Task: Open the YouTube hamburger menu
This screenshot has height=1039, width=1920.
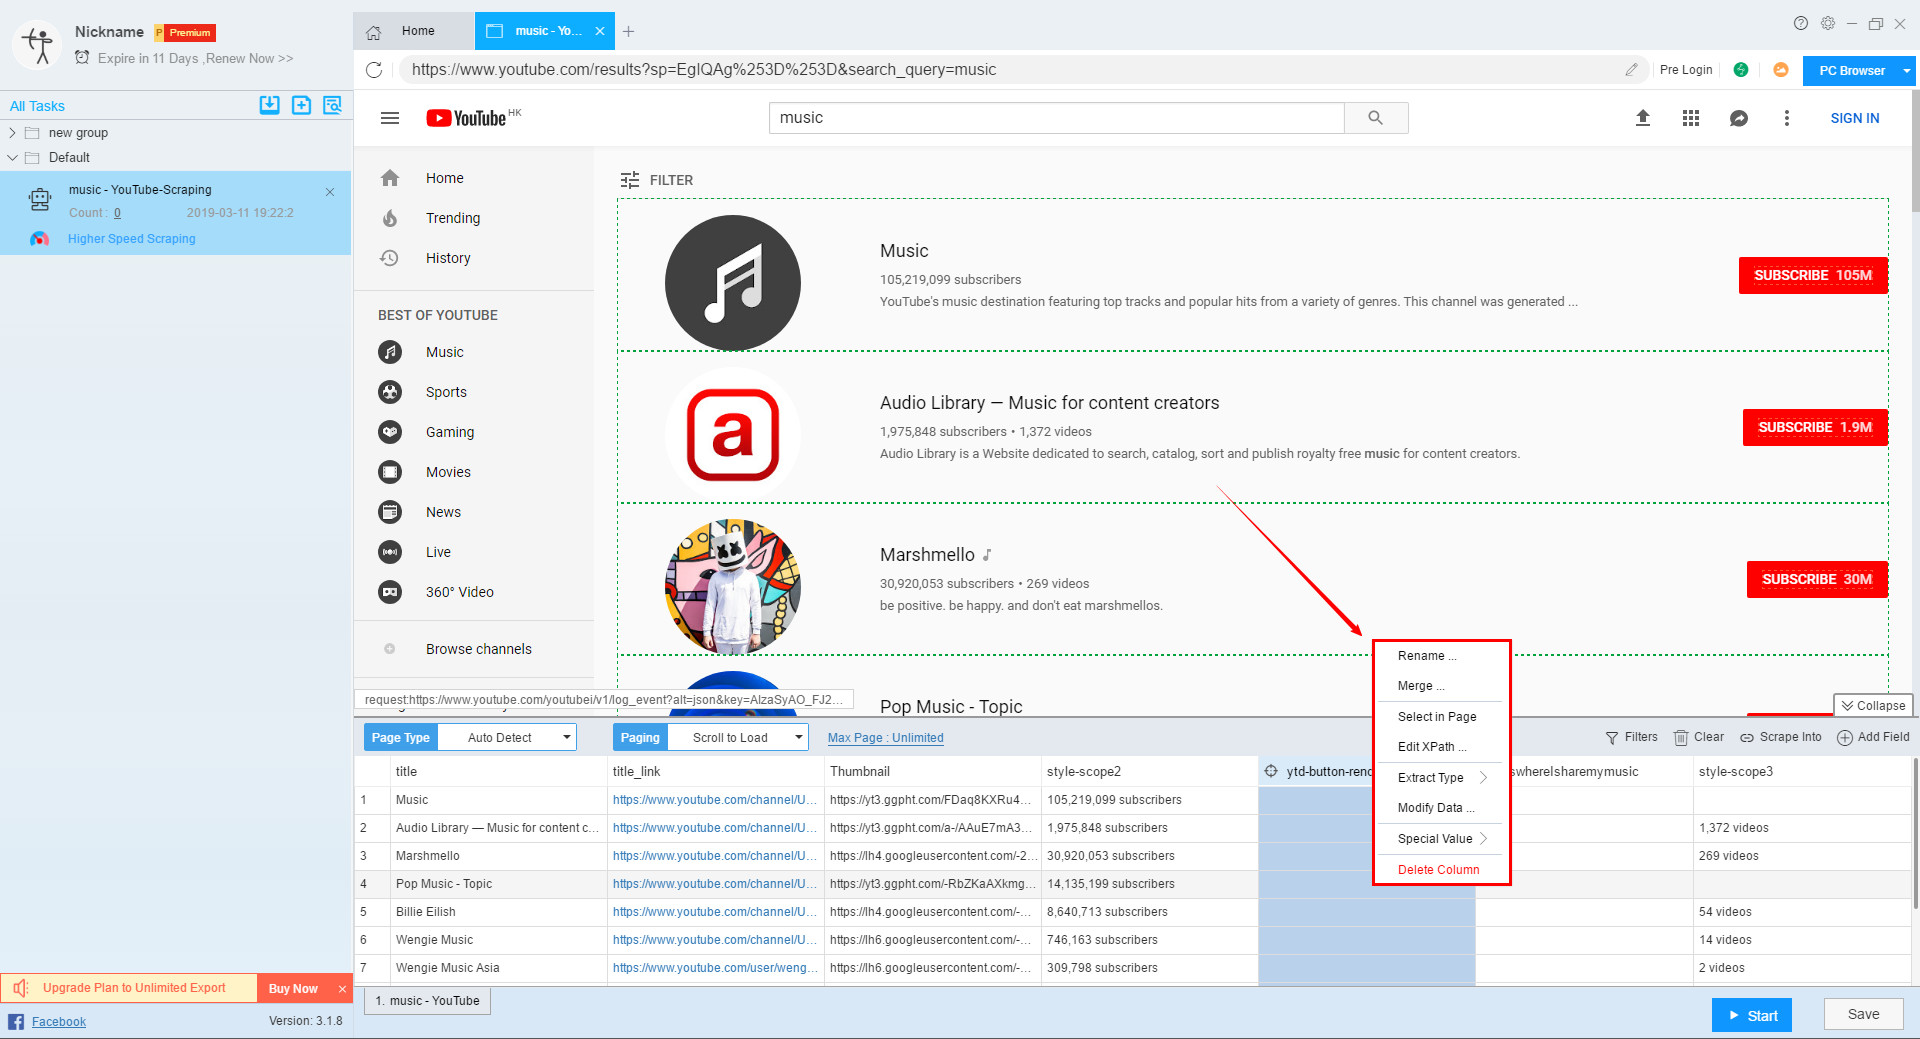Action: (x=390, y=118)
